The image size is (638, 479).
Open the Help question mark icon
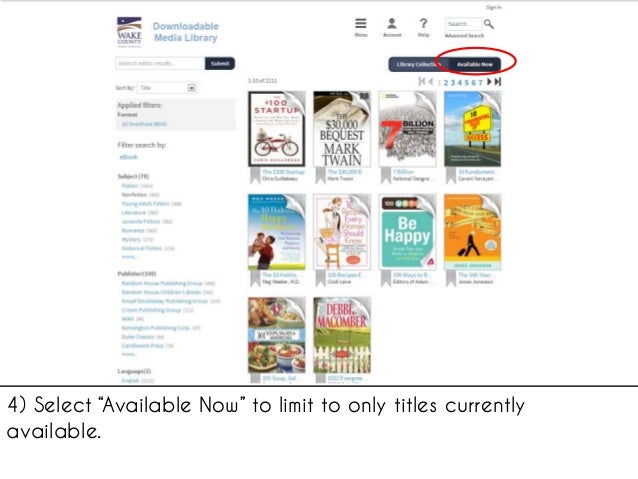pyautogui.click(x=423, y=23)
